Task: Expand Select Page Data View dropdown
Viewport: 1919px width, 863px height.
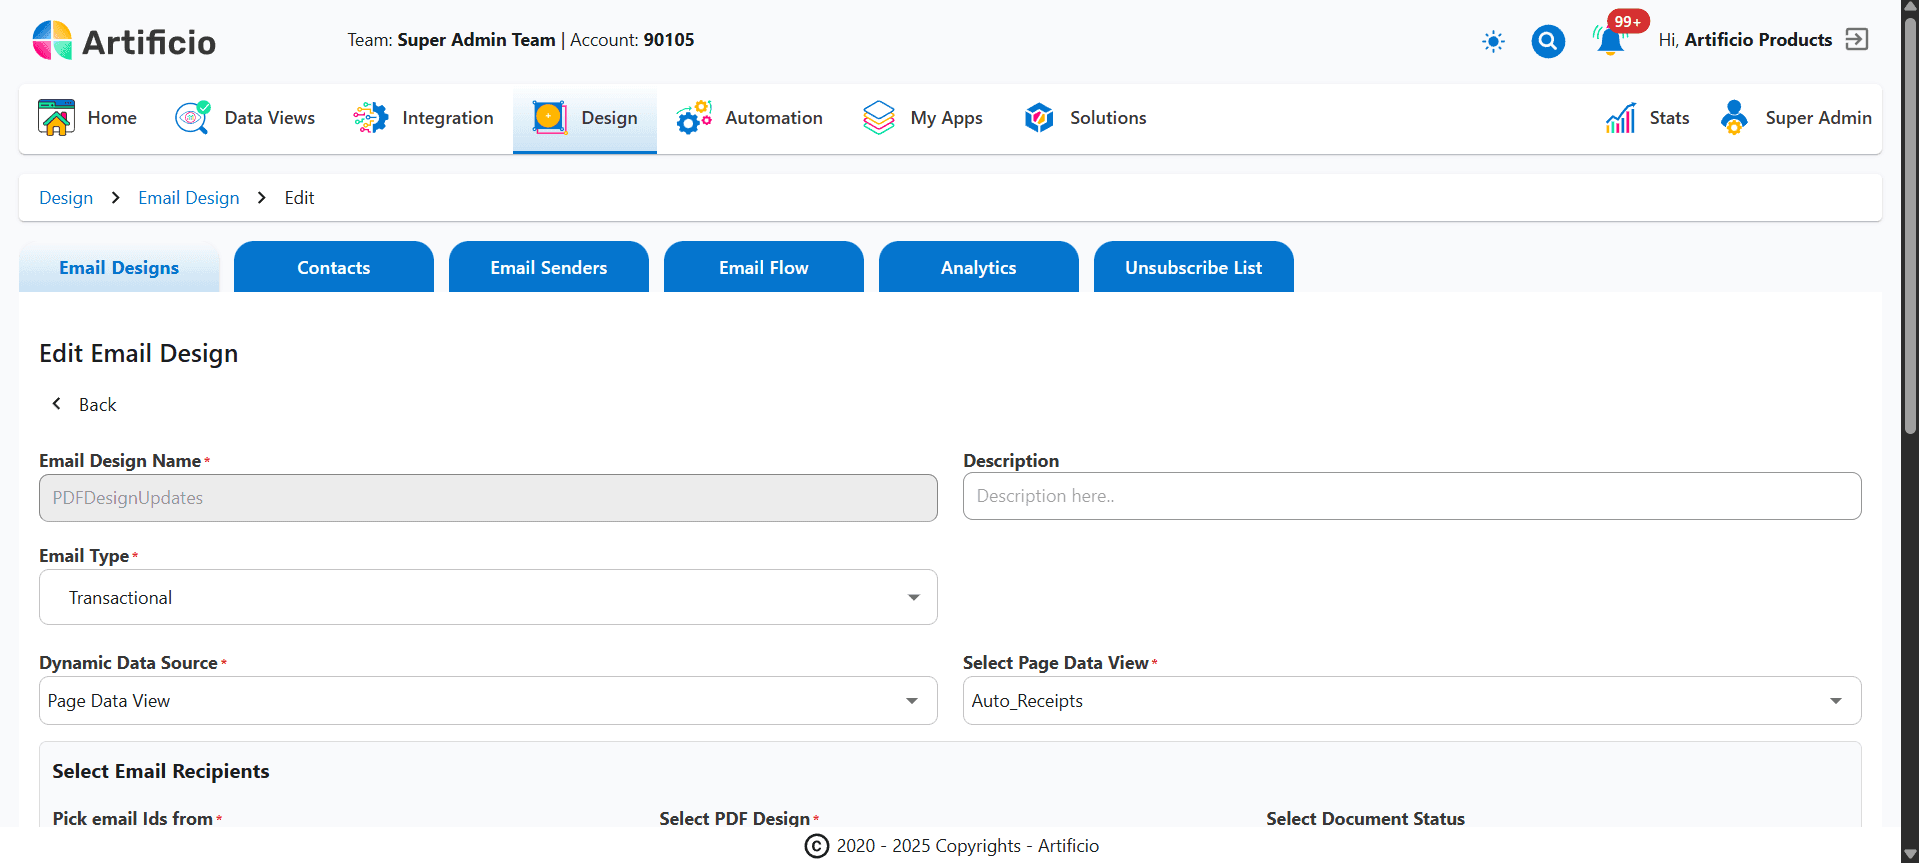Action: [x=1411, y=701]
